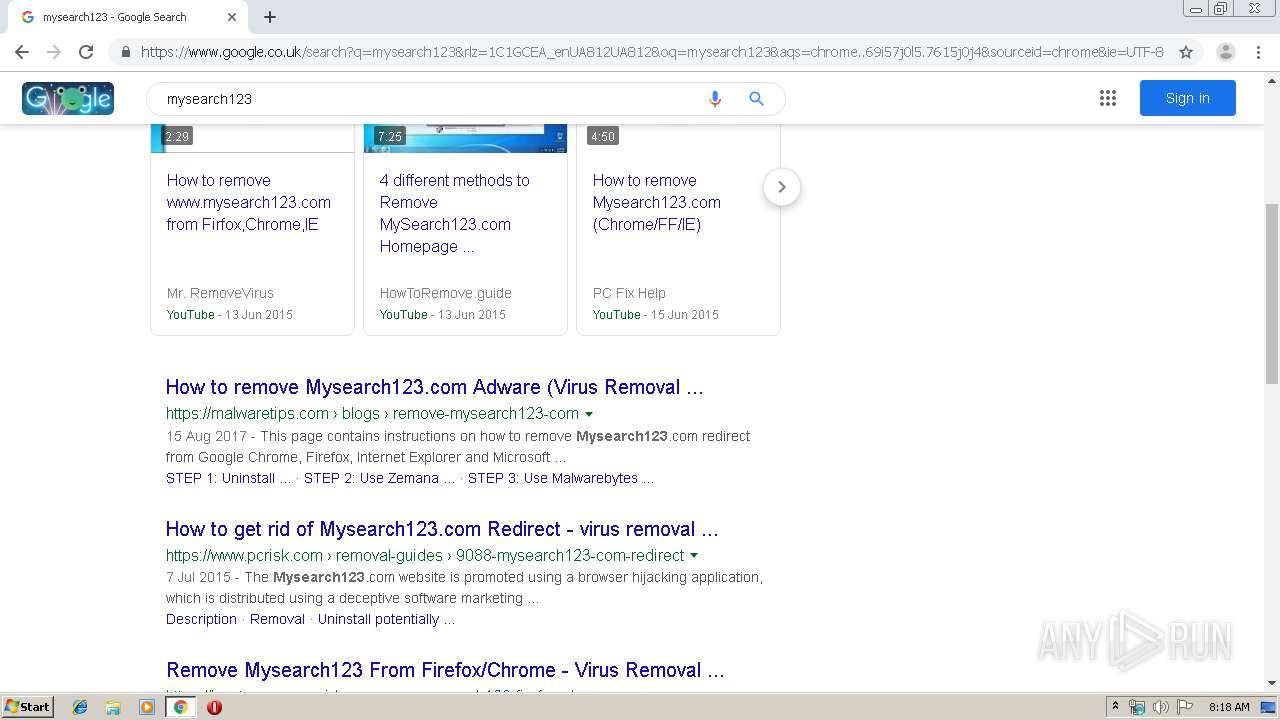Jump to 'STEP 1: Uninstall' sitelink
Image resolution: width=1280 pixels, height=720 pixels.
pos(229,478)
